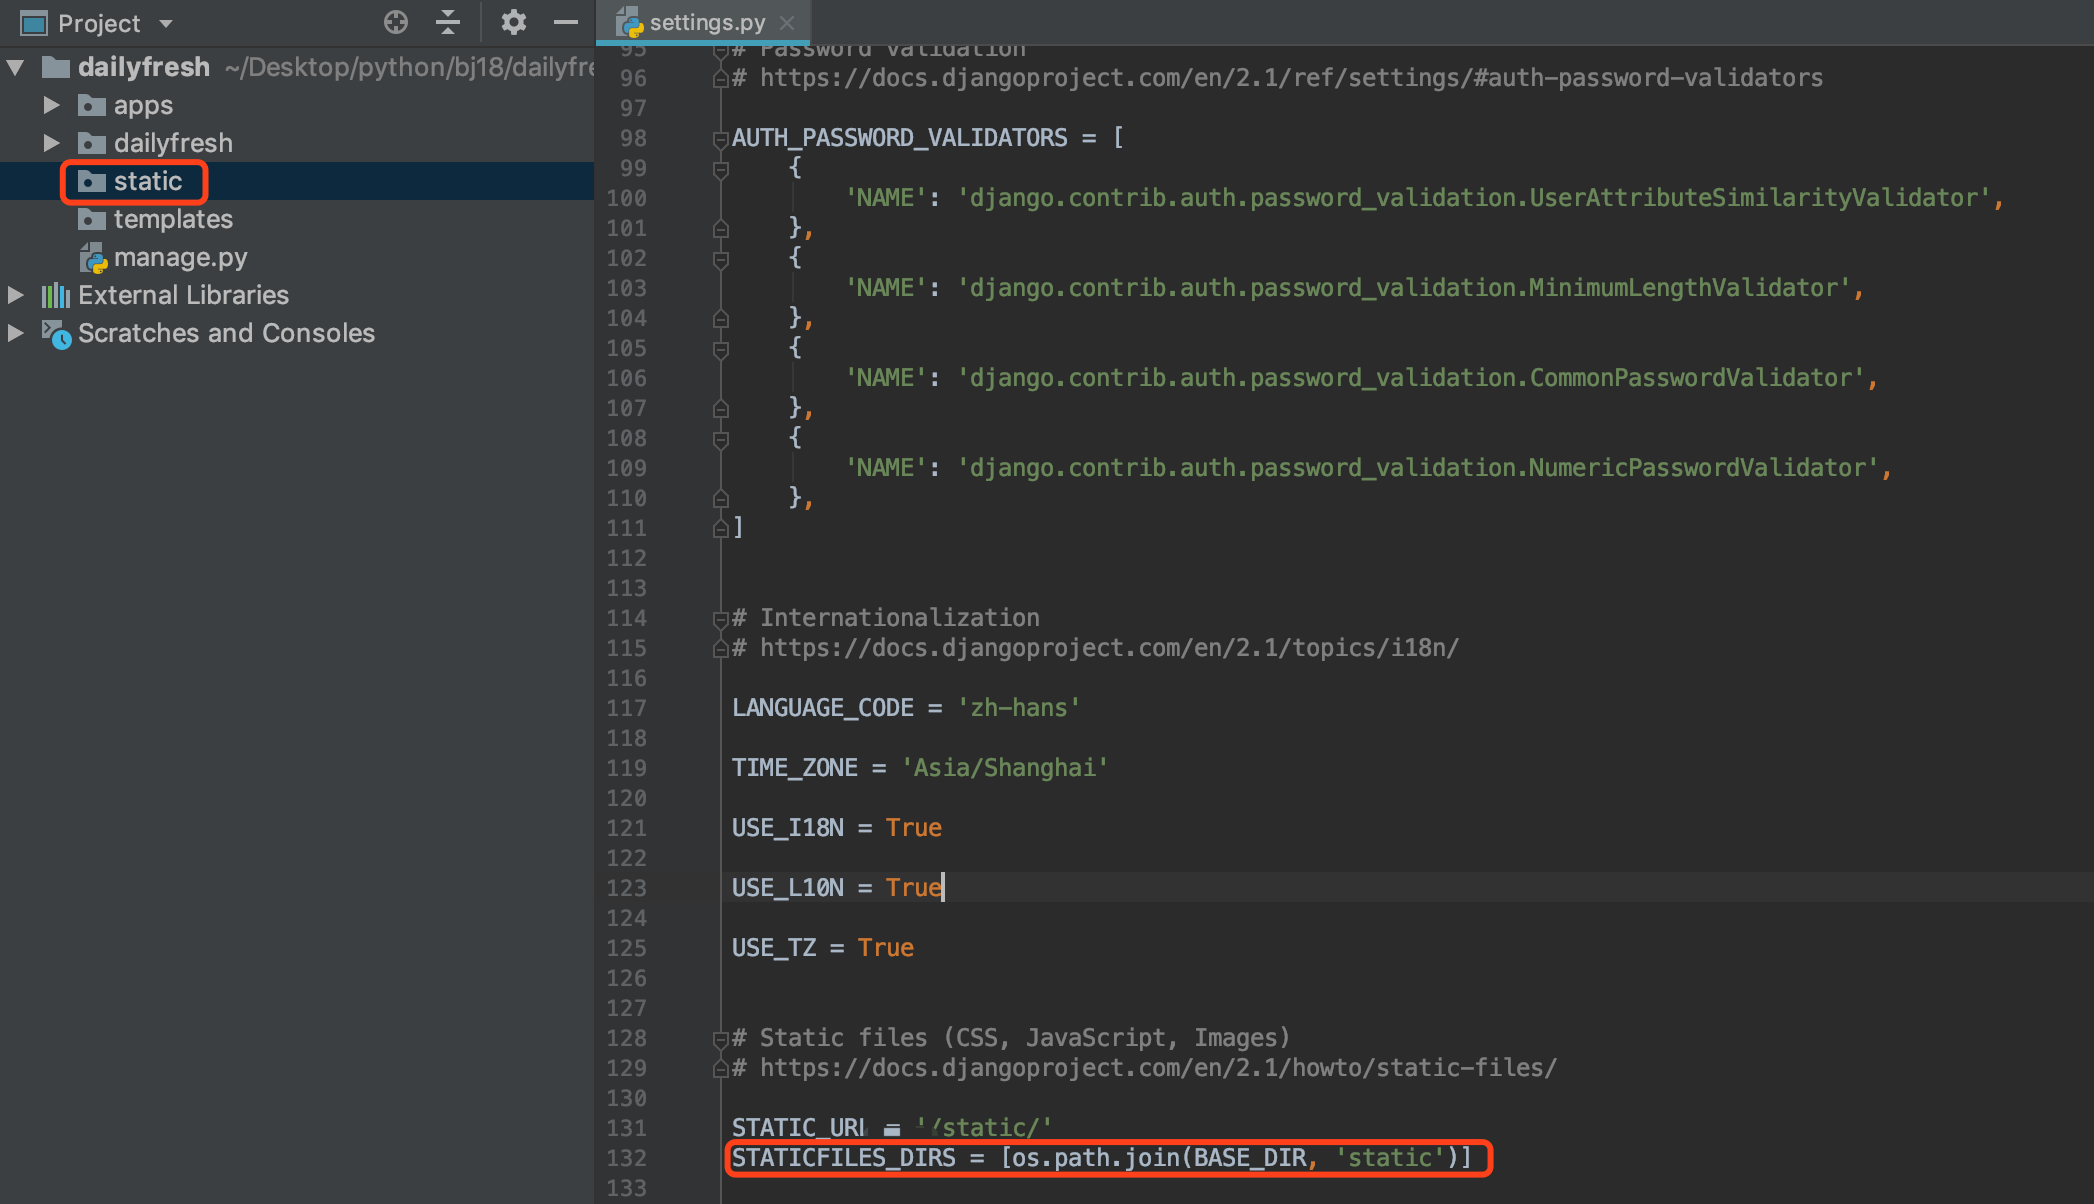
Task: Open Project panel settings gear
Action: click(x=513, y=22)
